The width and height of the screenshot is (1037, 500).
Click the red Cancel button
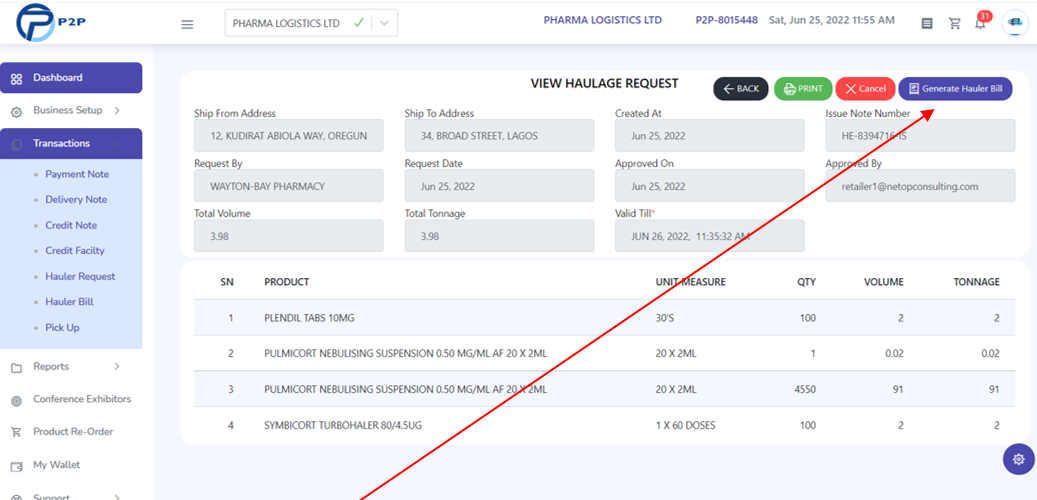tap(865, 89)
